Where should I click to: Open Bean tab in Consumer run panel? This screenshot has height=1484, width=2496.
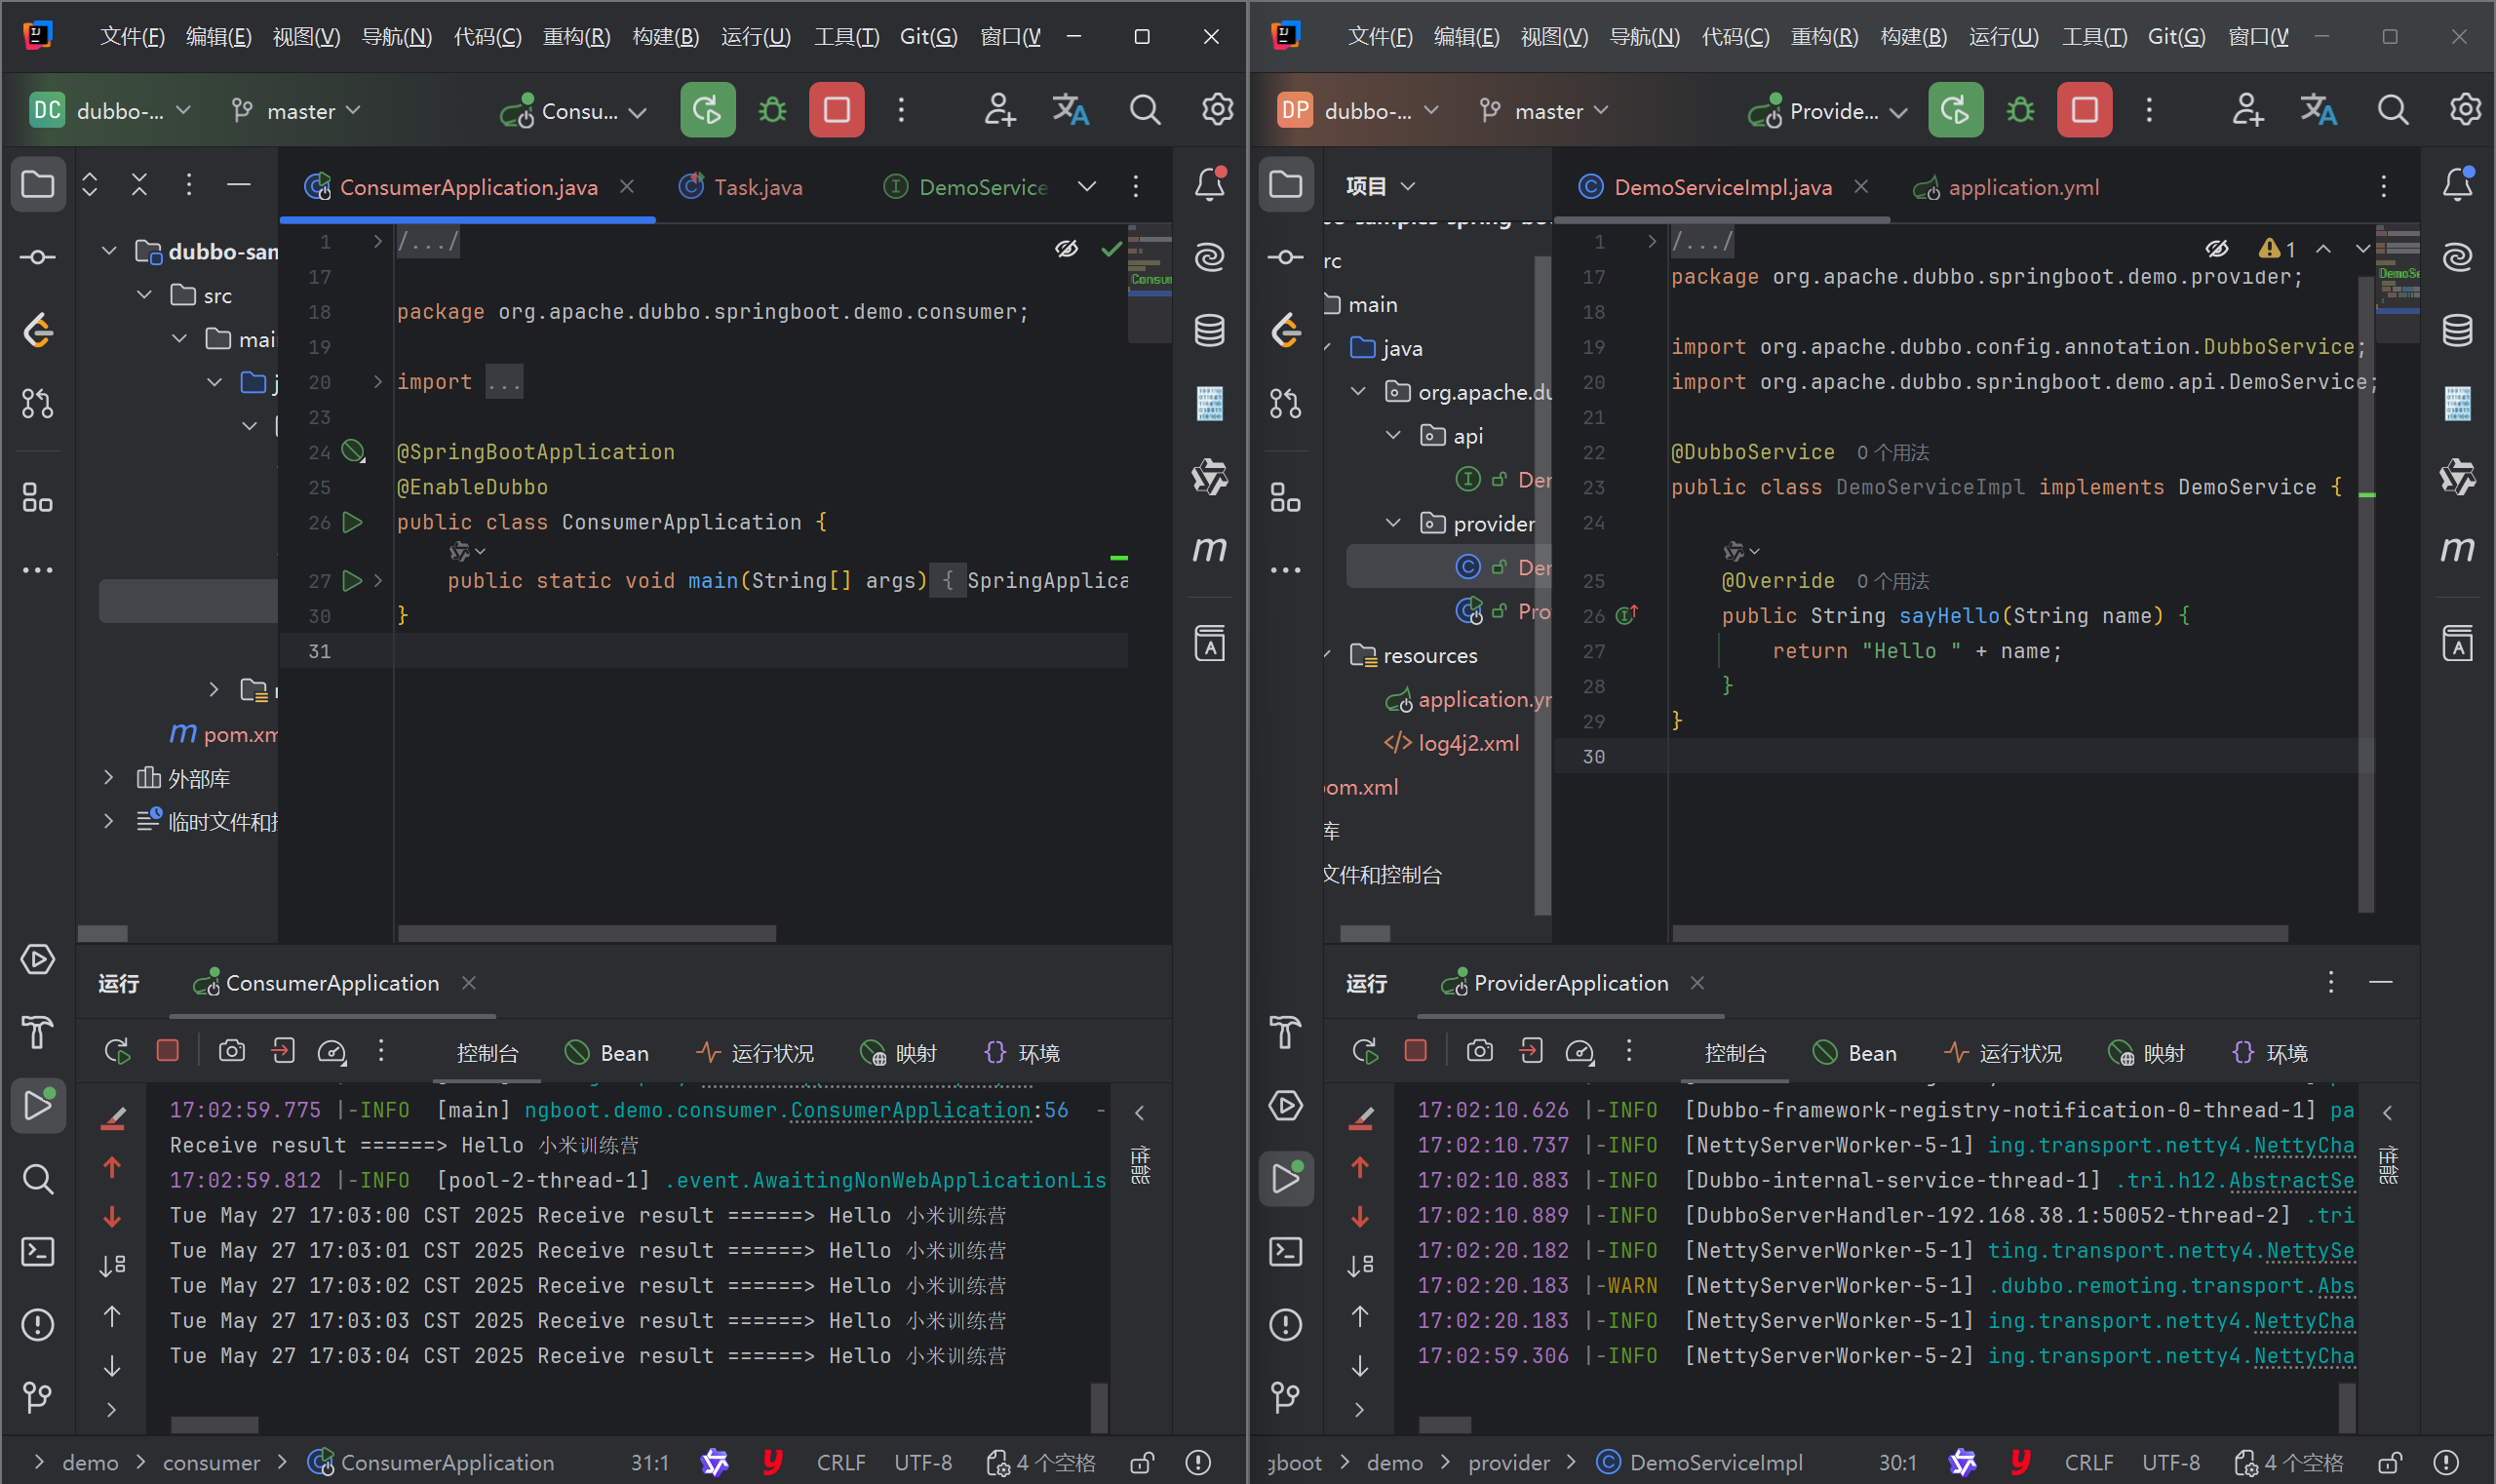click(x=607, y=1053)
